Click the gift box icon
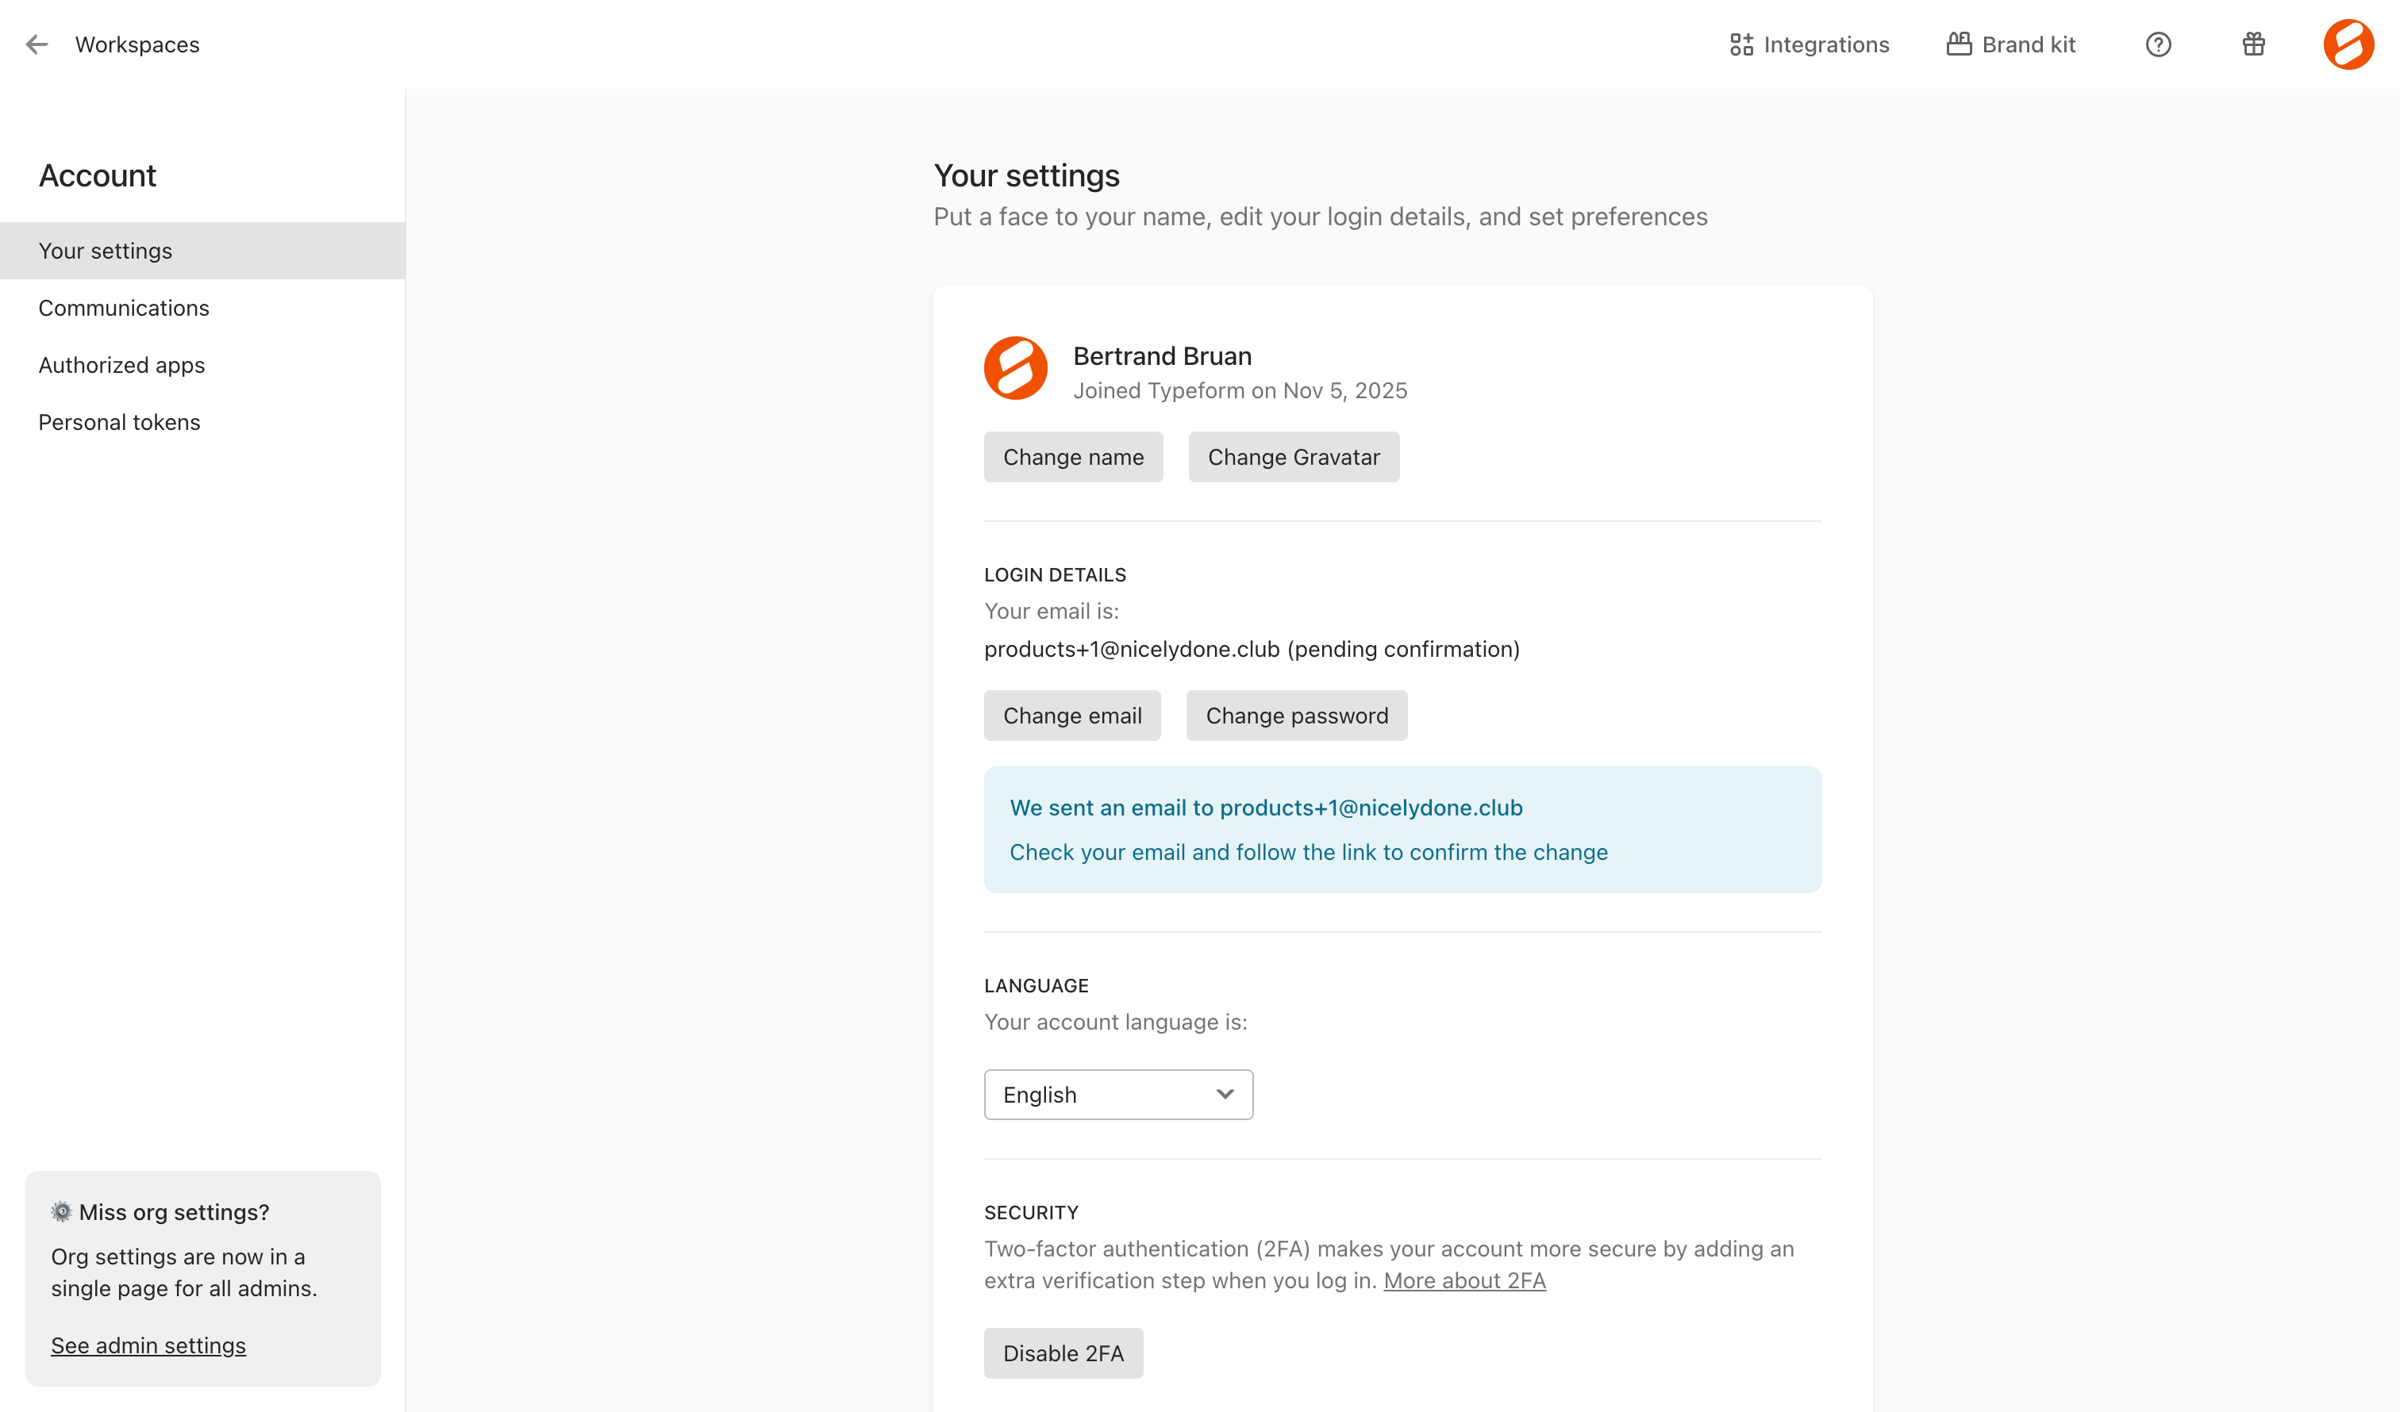 [2253, 44]
